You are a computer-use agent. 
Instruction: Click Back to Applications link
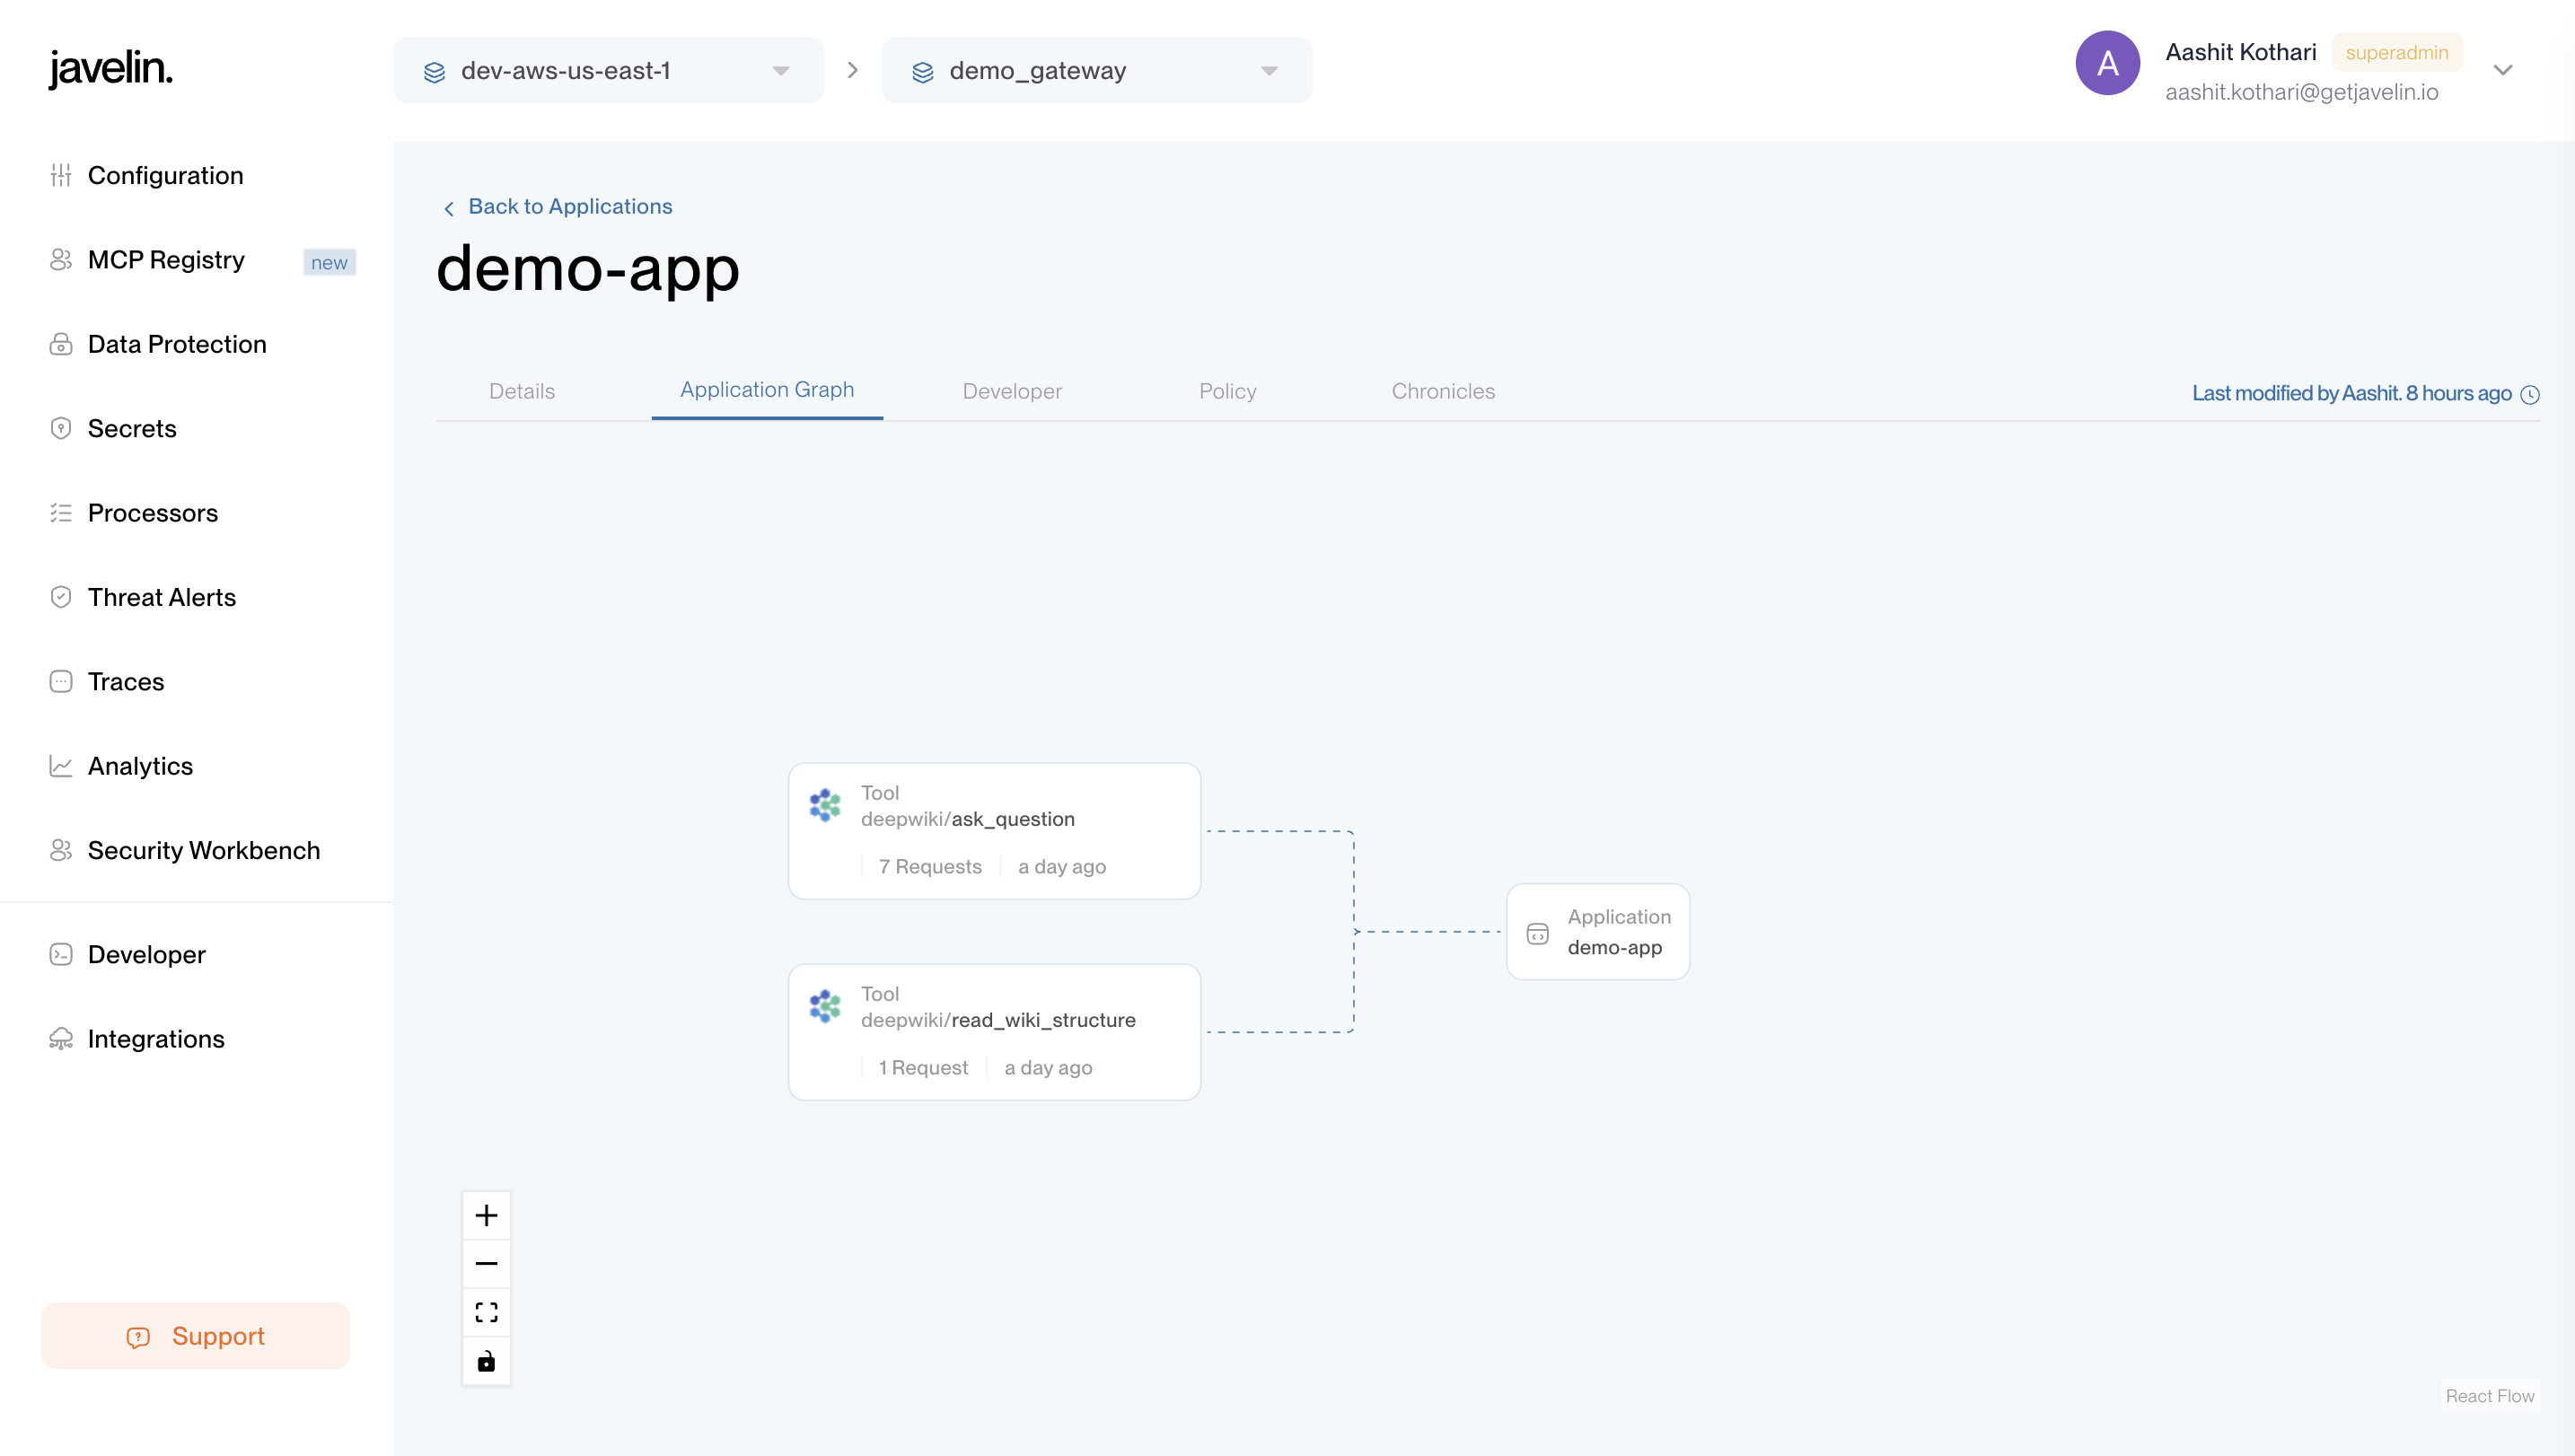pos(569,206)
